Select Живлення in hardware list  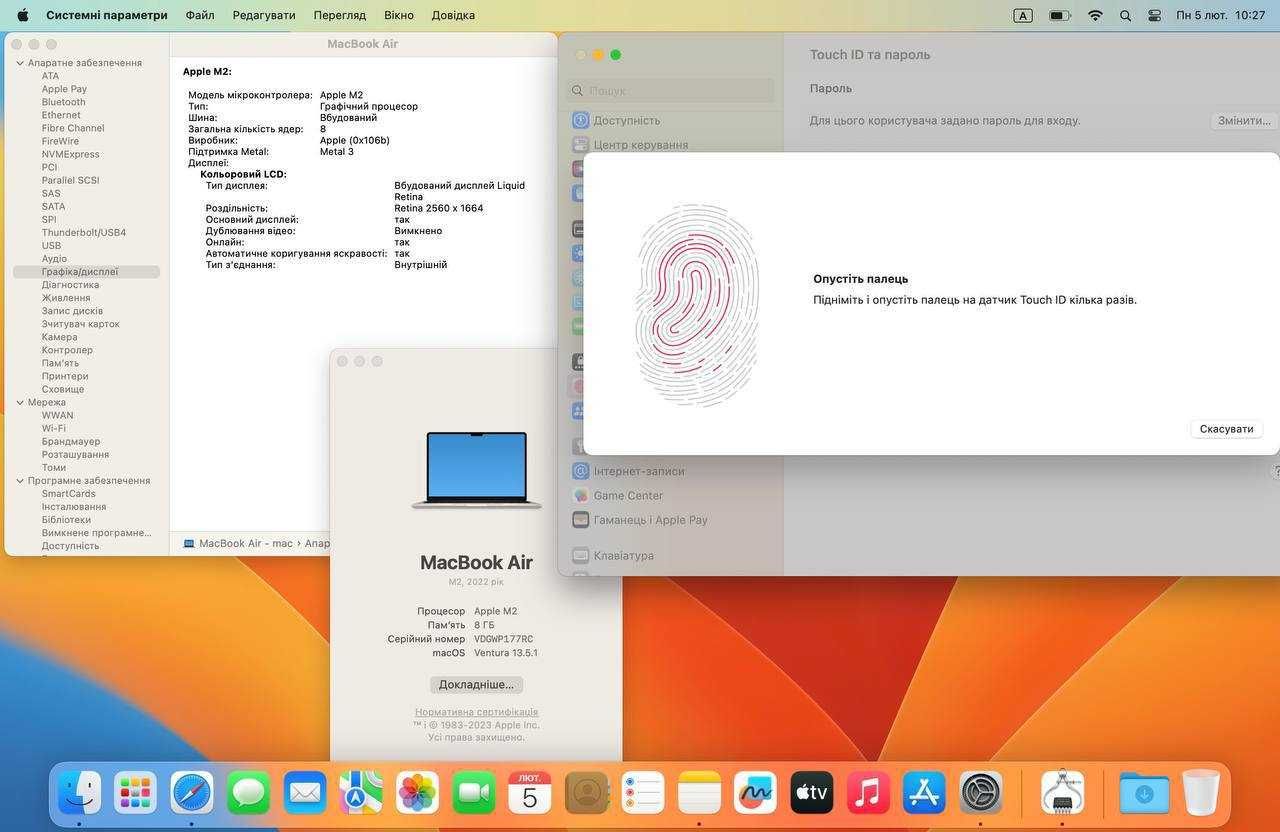pos(66,298)
